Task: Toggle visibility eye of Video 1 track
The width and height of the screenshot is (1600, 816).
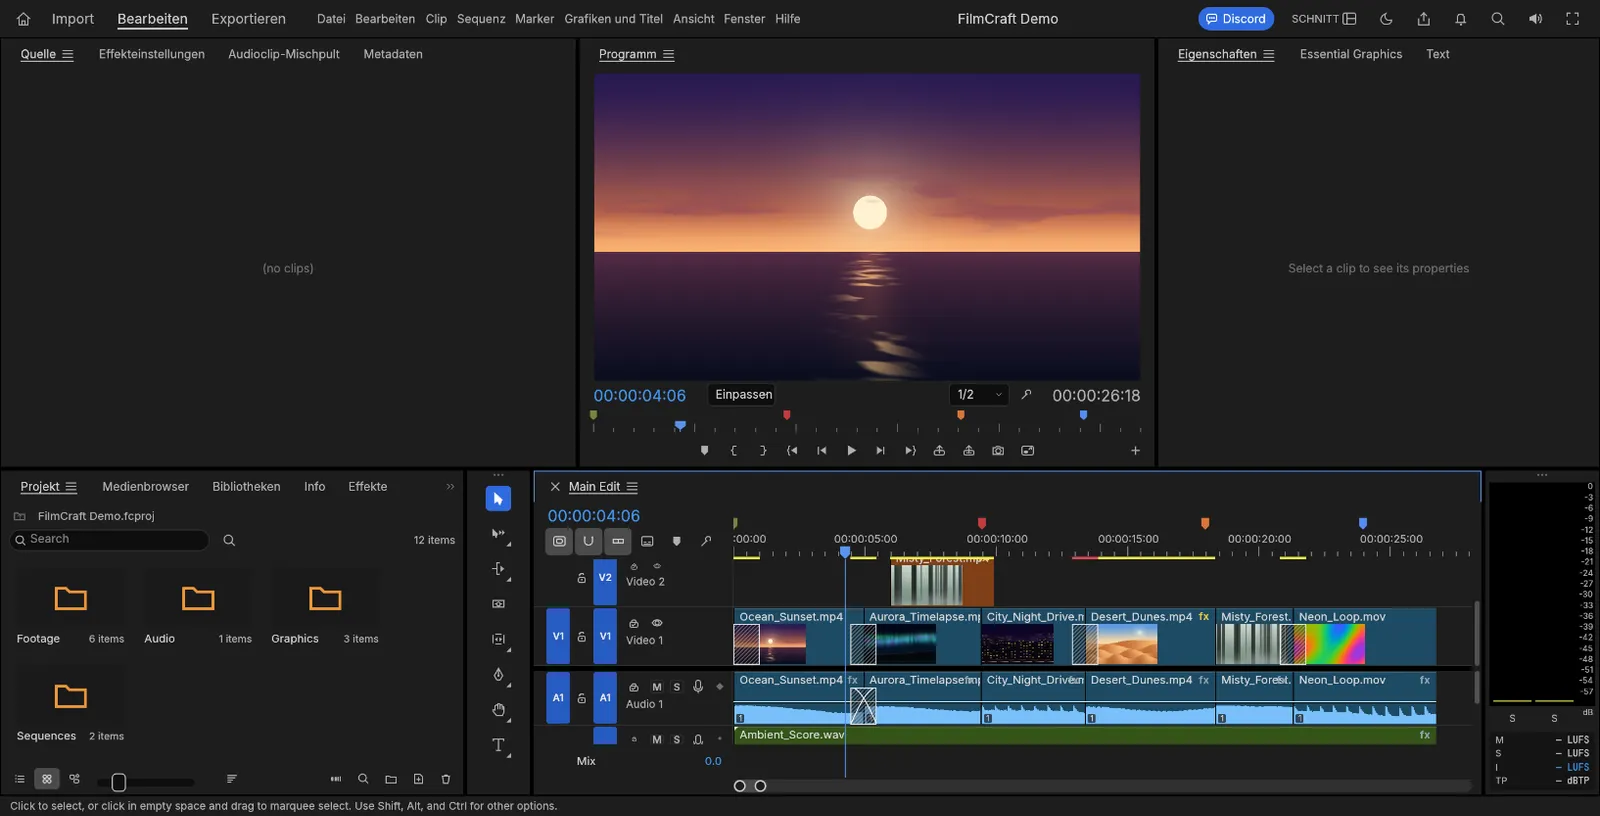Action: pyautogui.click(x=657, y=623)
